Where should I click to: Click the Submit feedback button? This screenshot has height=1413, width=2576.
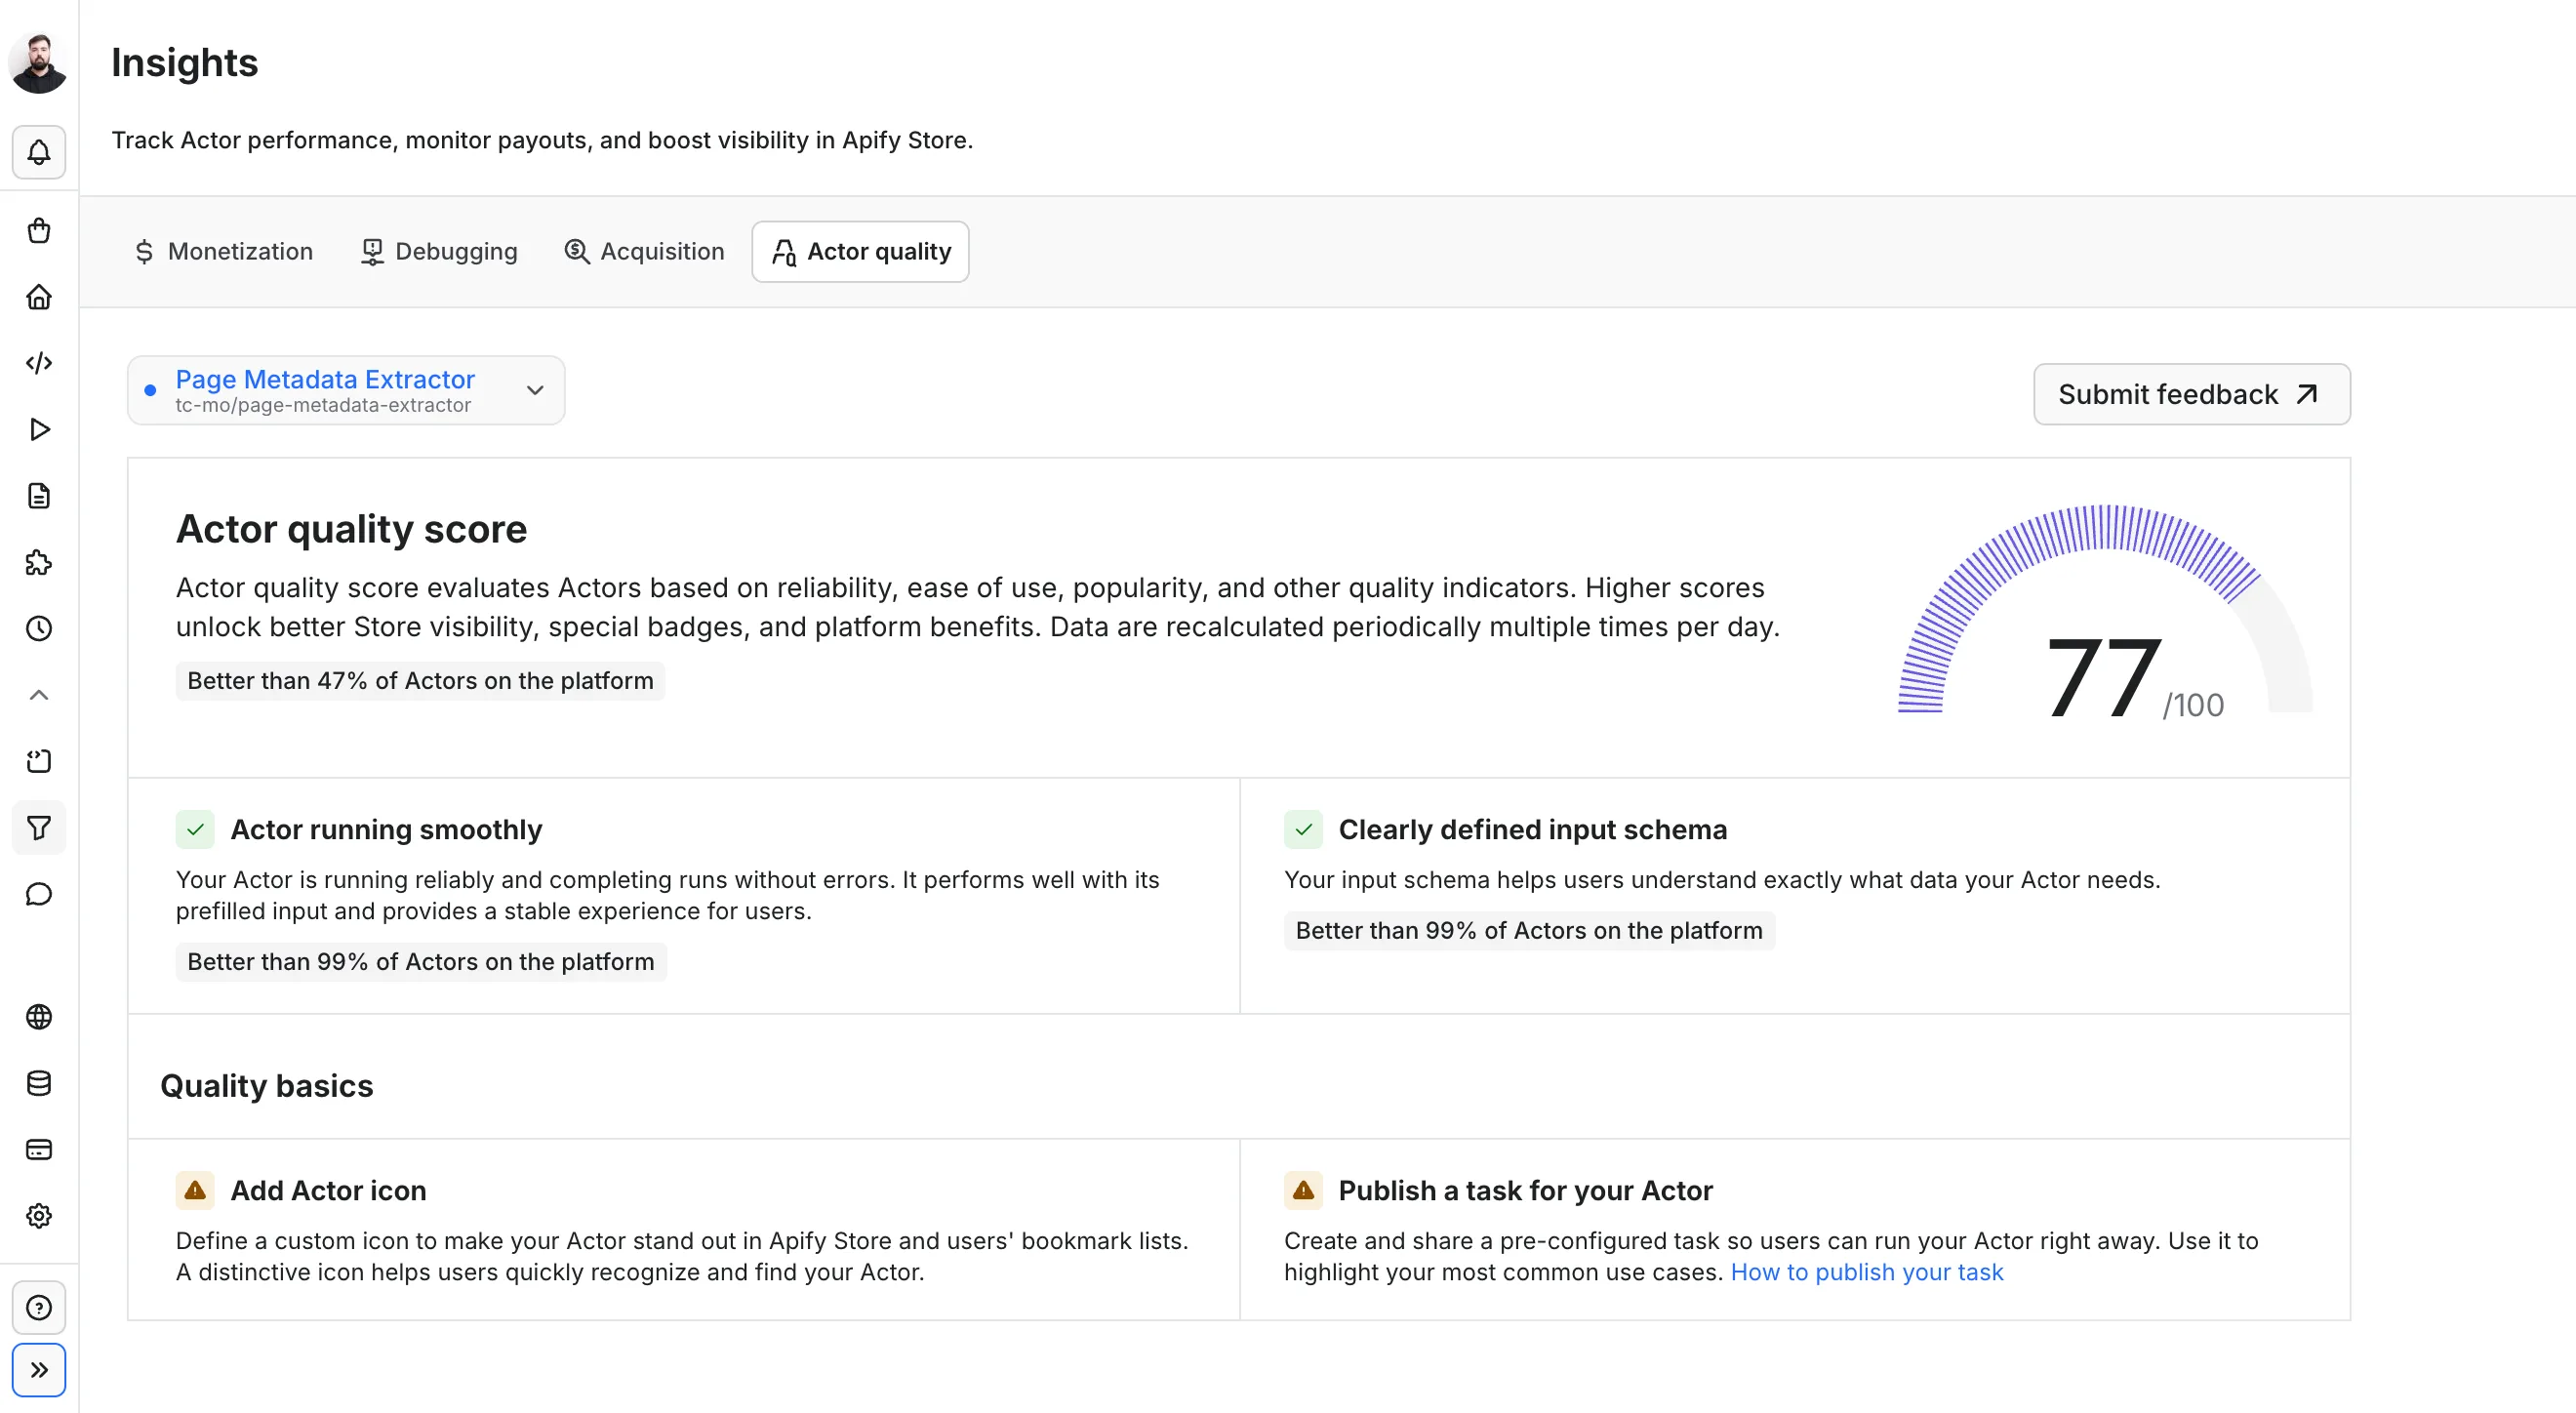coord(2191,394)
